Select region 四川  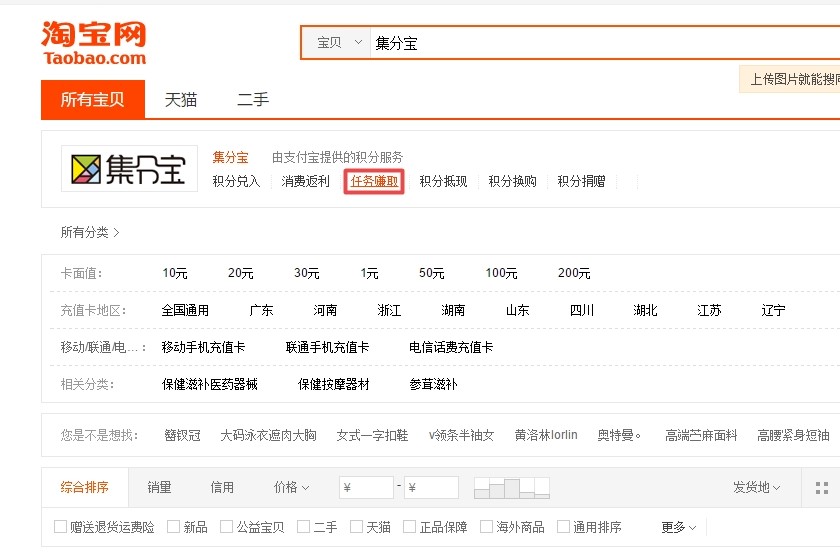coord(582,310)
